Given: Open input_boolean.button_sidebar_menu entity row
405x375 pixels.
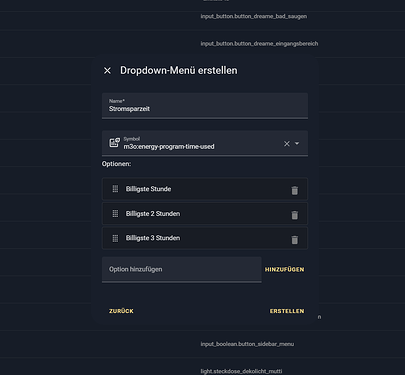Looking at the screenshot, I should [247, 344].
